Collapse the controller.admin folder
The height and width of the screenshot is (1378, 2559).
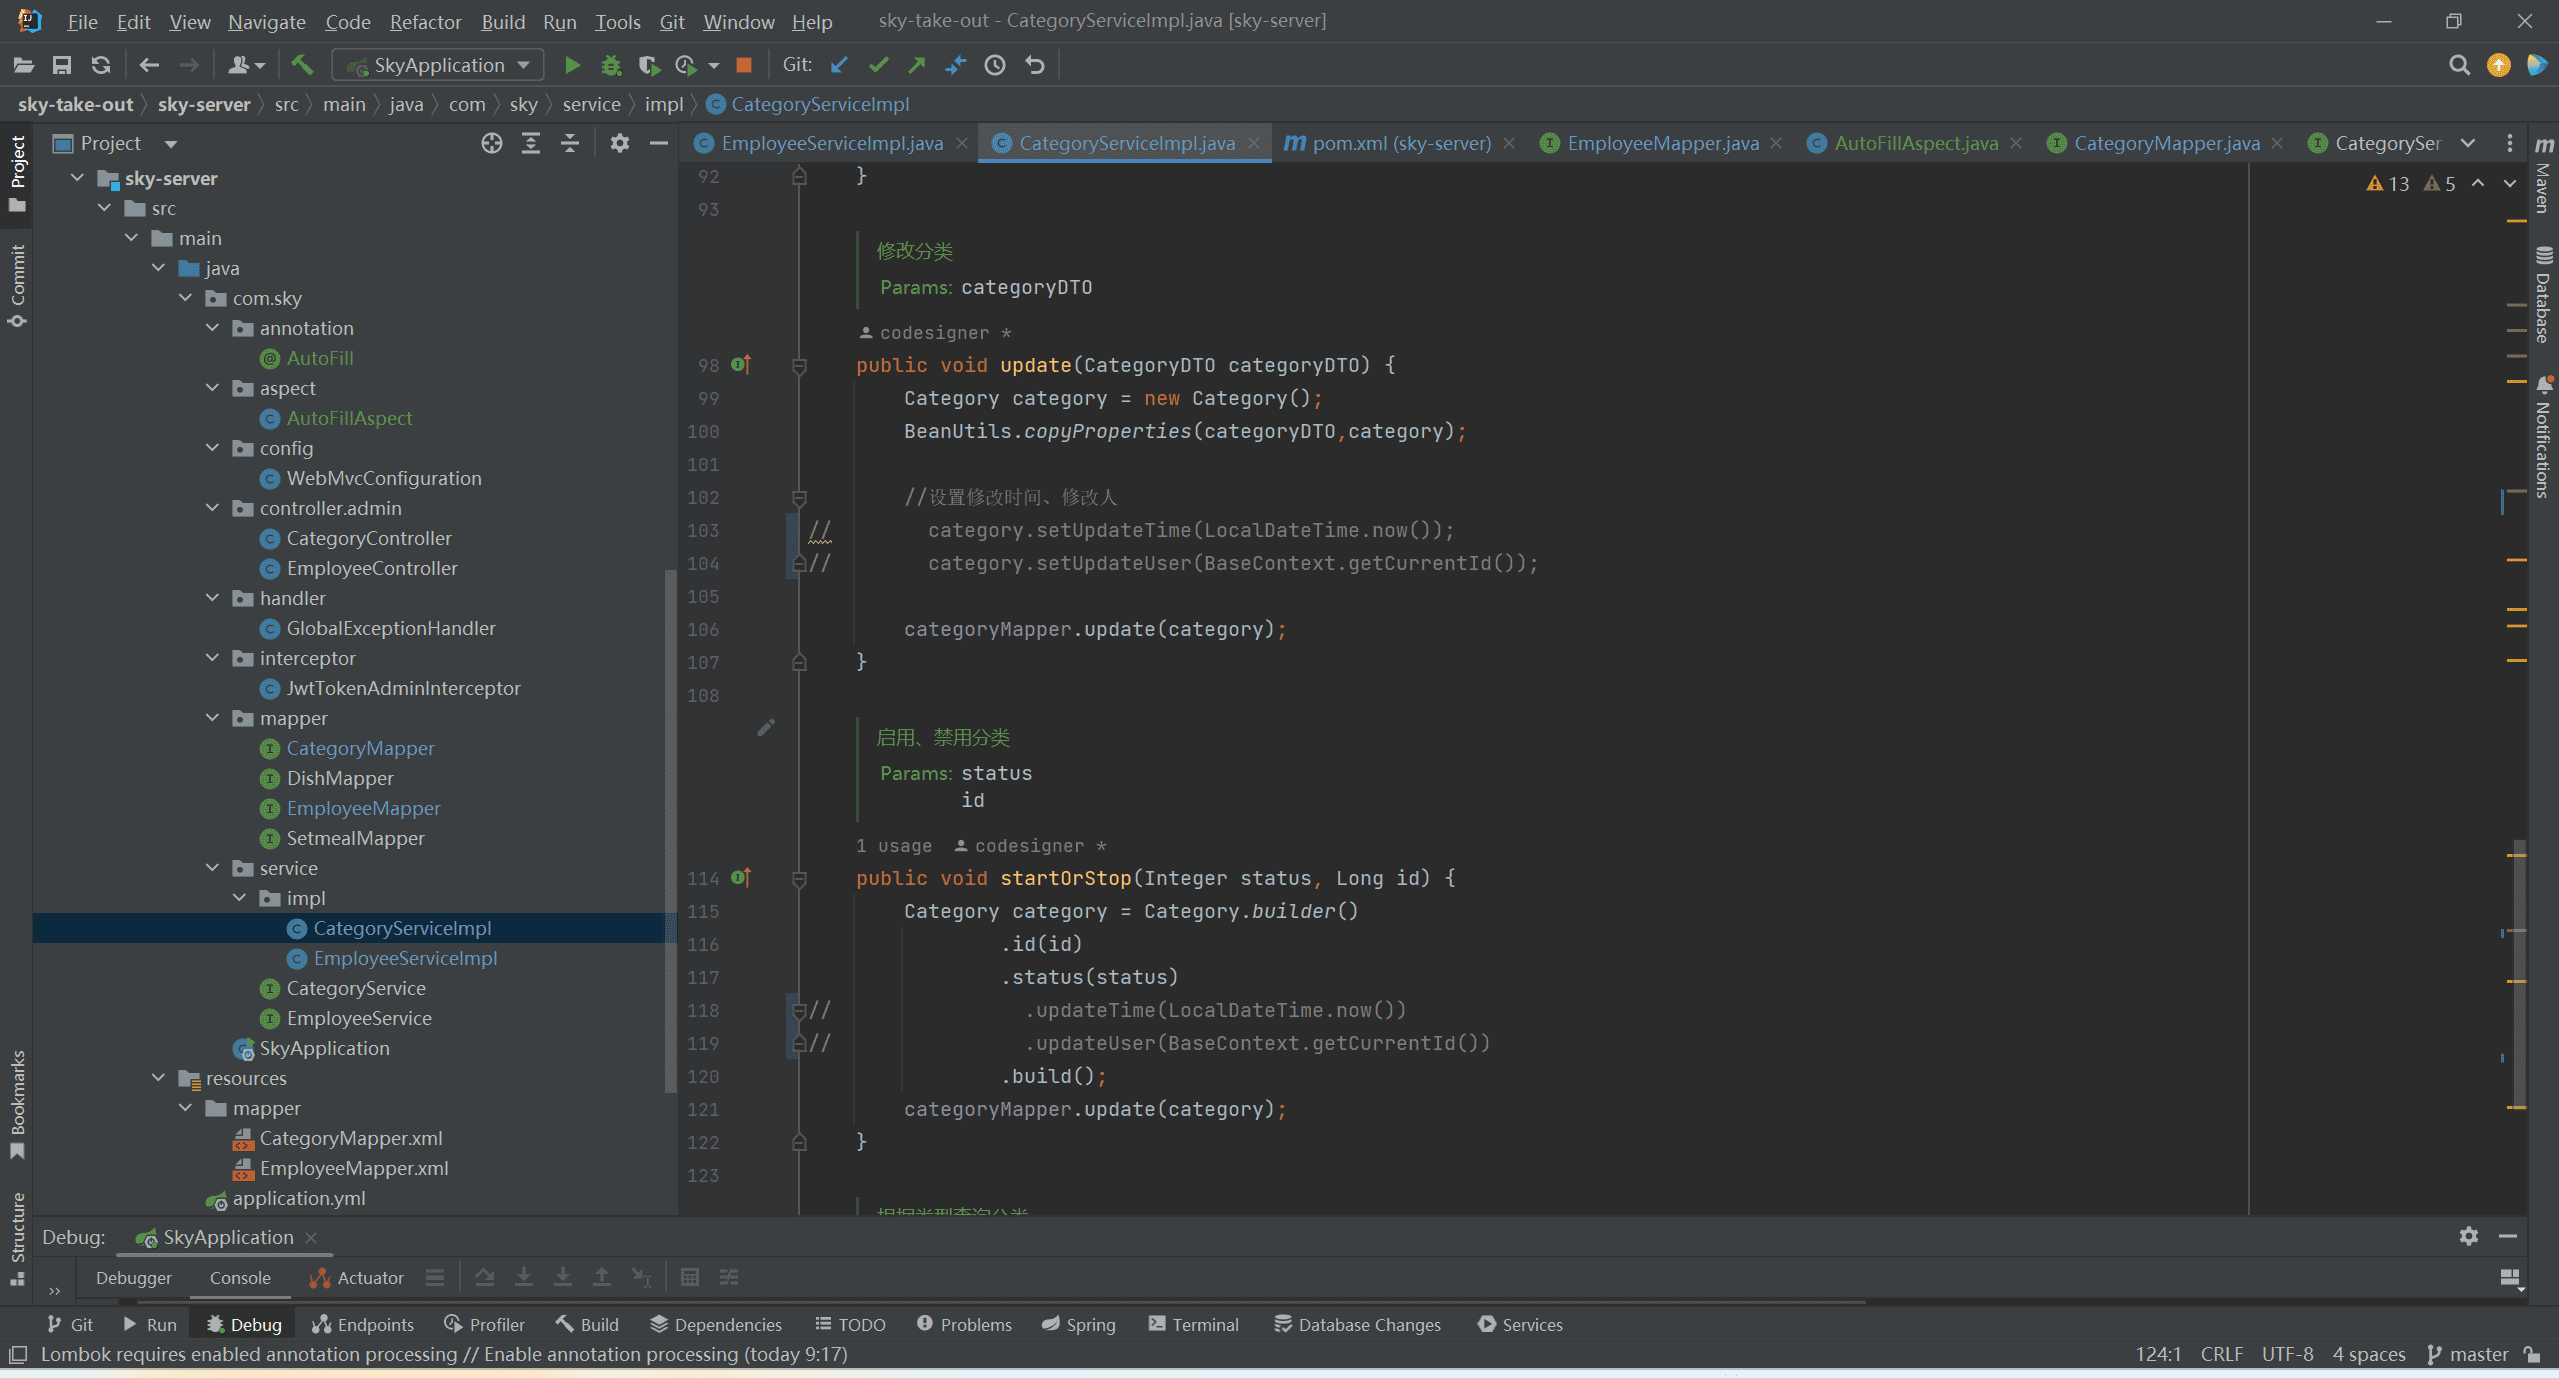tap(212, 508)
